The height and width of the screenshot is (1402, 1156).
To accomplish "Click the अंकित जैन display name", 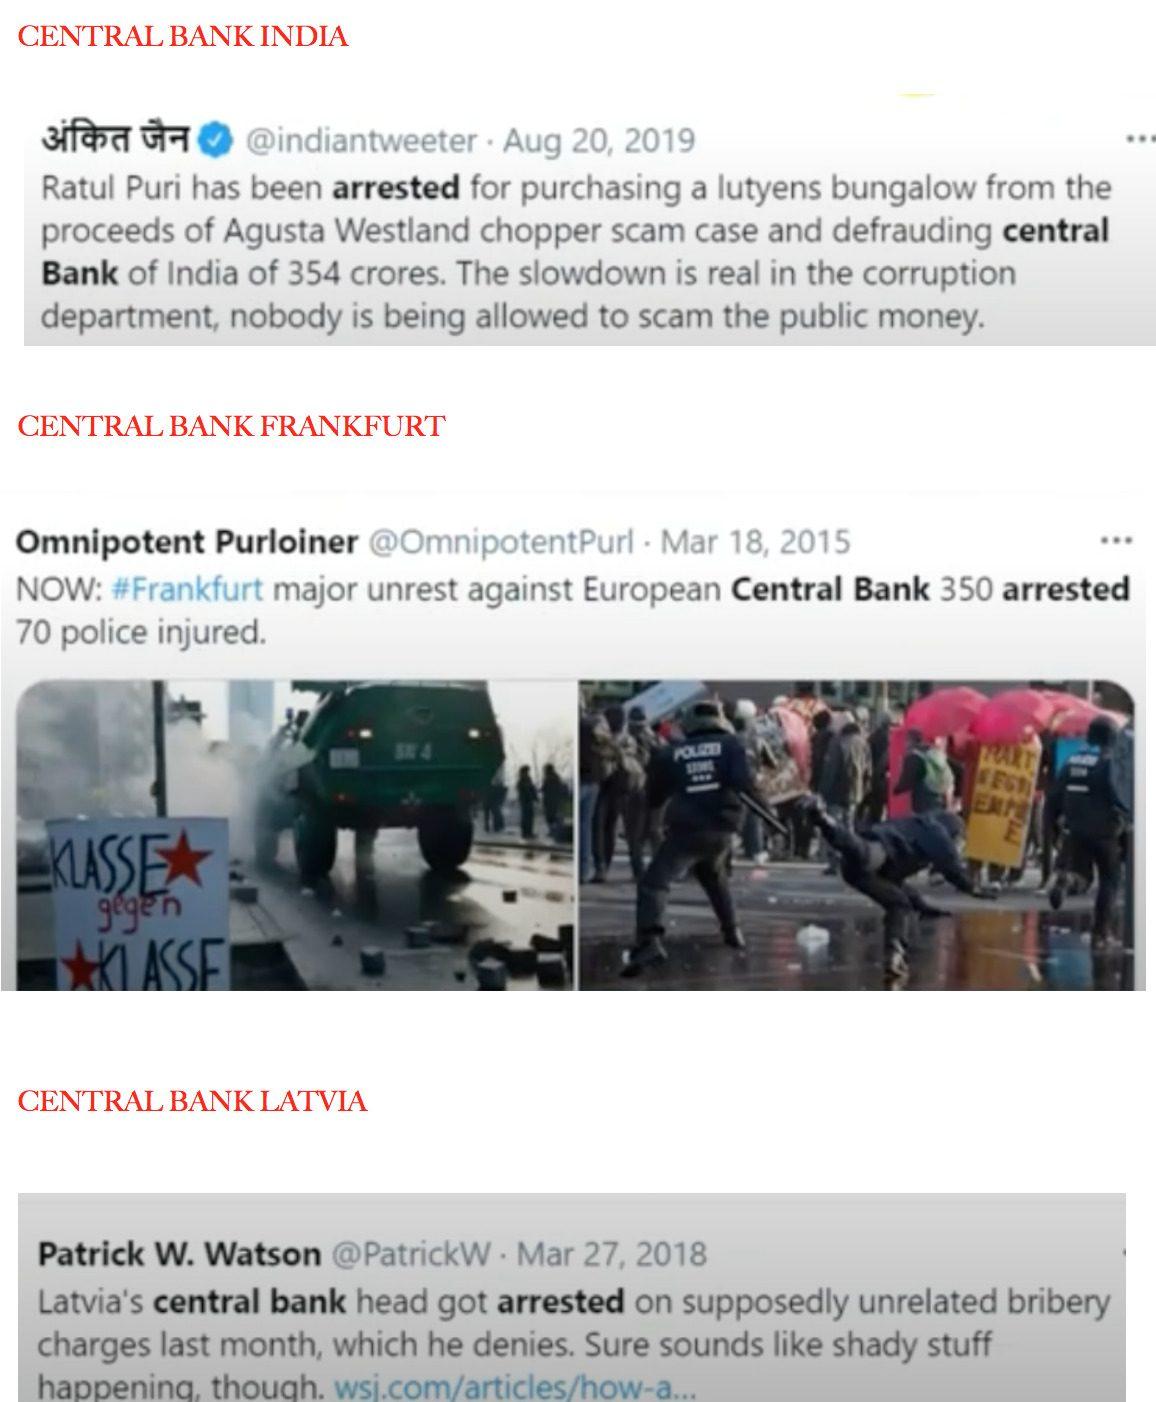I will (x=115, y=138).
